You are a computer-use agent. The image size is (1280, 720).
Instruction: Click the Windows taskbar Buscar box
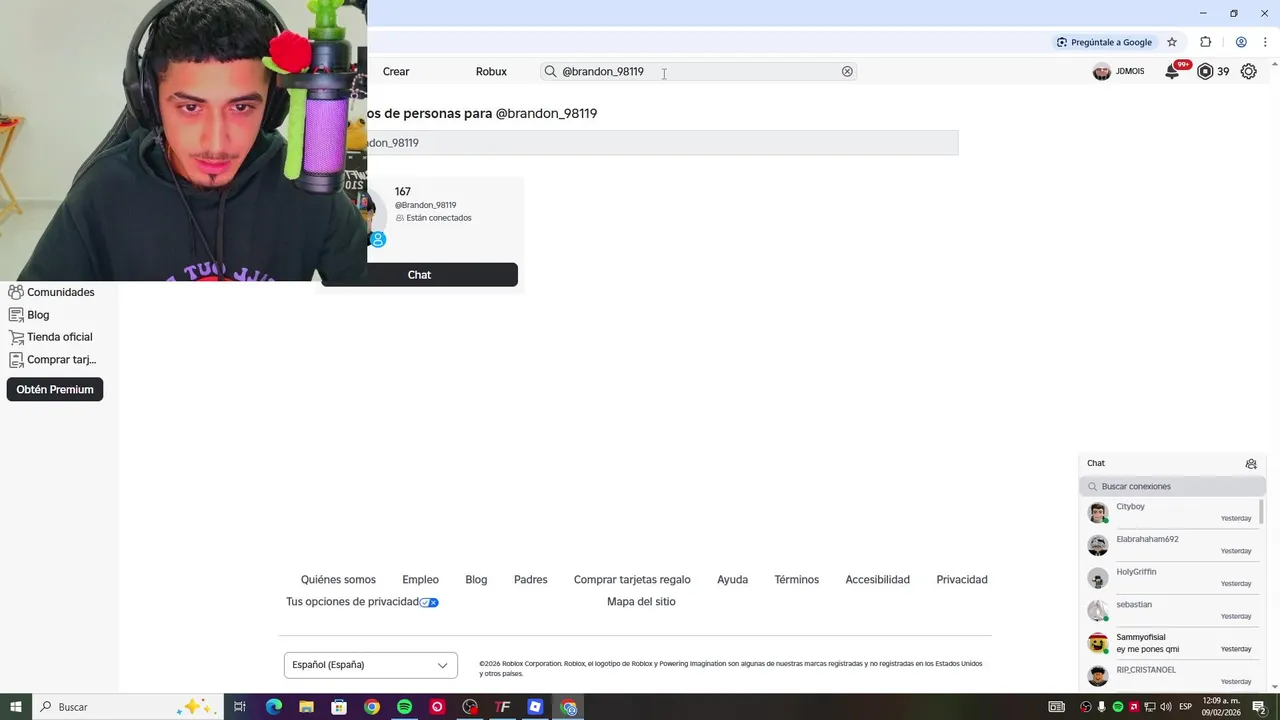[127, 707]
